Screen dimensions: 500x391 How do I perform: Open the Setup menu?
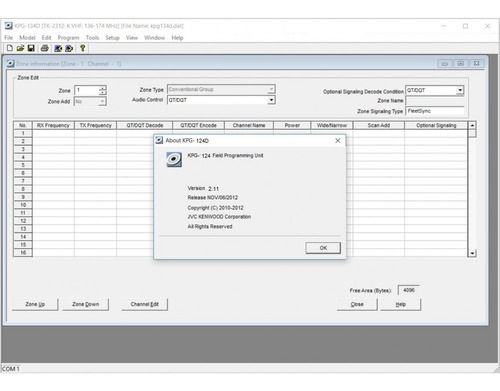(112, 38)
